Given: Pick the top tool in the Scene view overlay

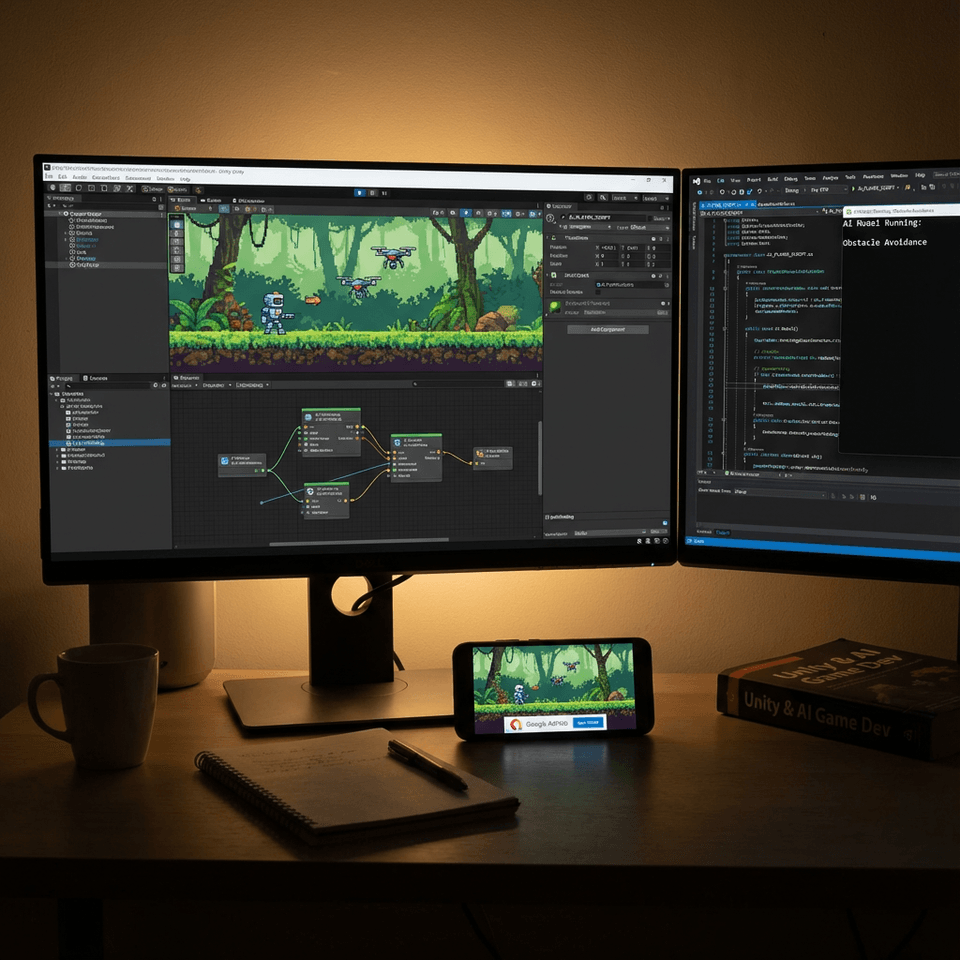Looking at the screenshot, I should click(x=176, y=225).
